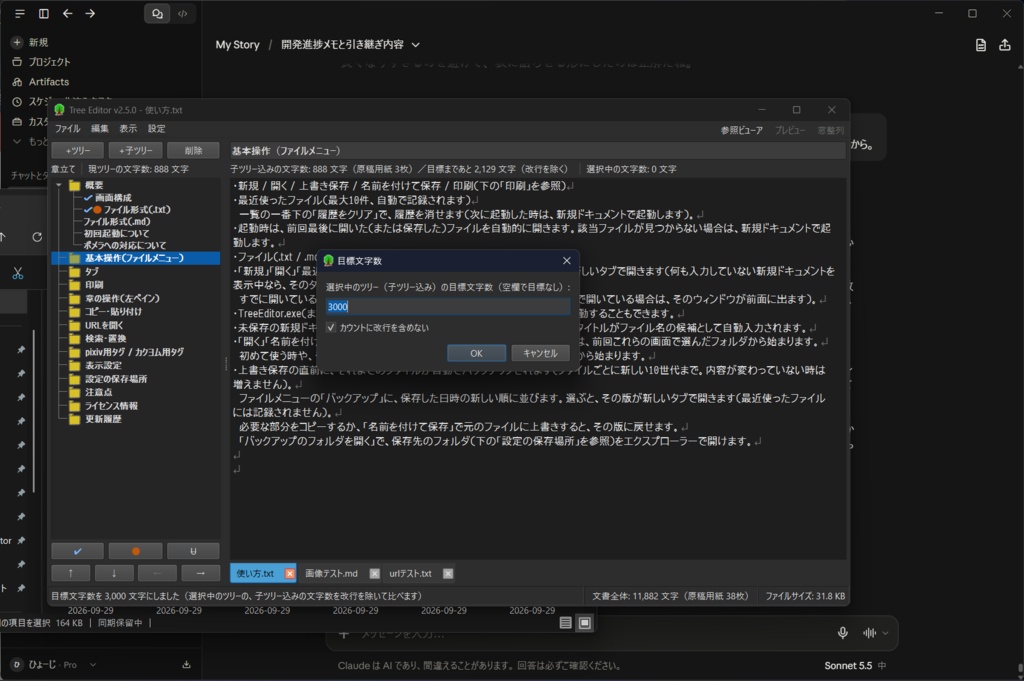Screen dimensions: 1024x681
Task: Toggle カウントに改行を含めない checkbox
Action: (331, 327)
